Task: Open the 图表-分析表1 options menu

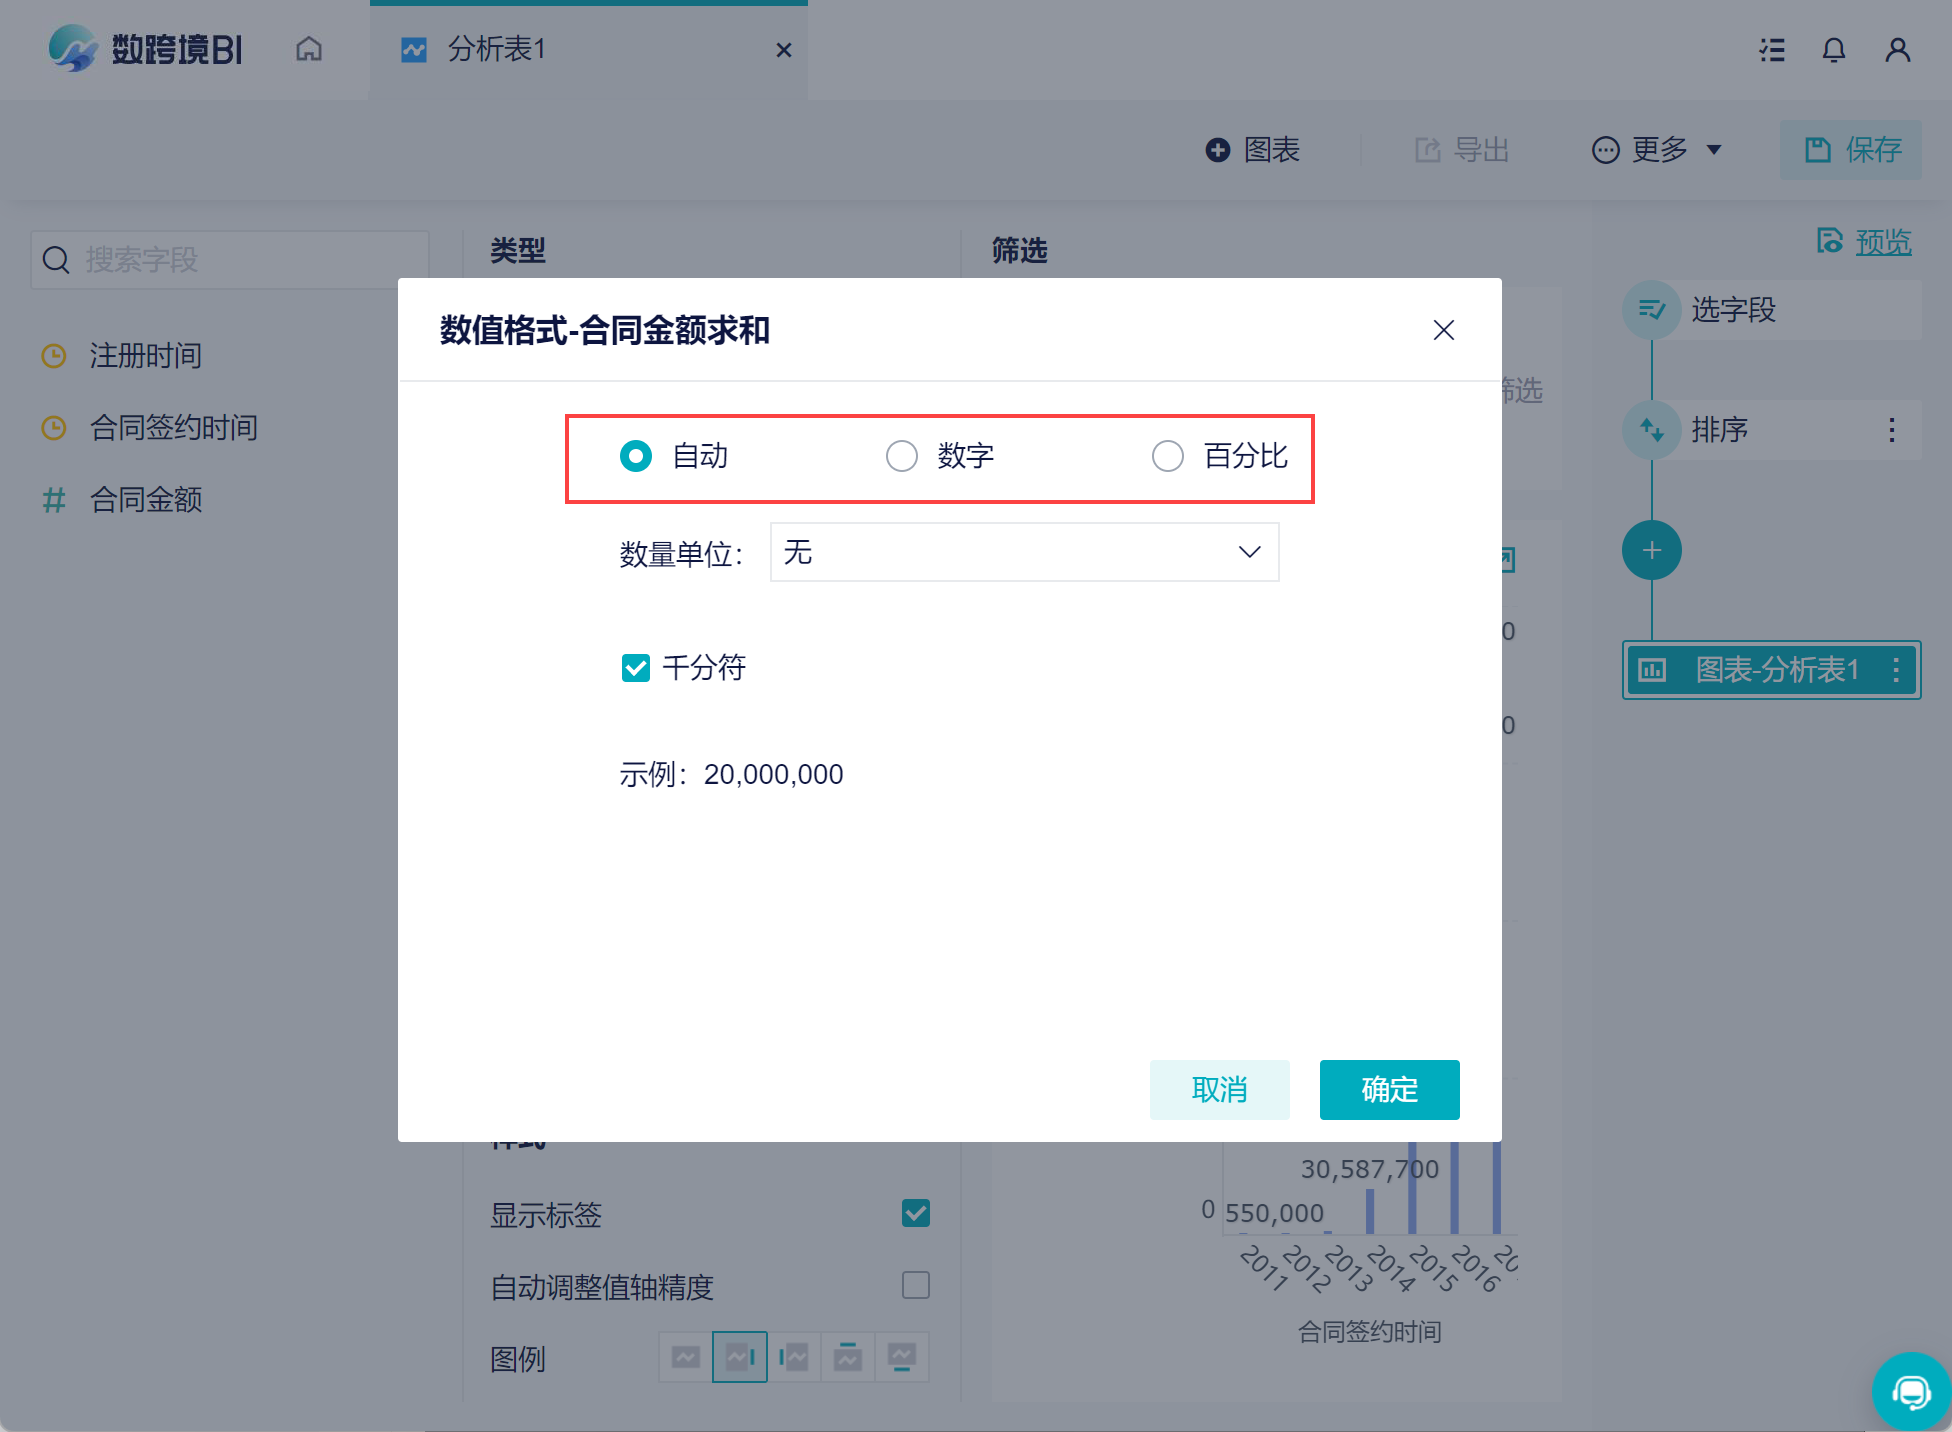Action: click(1895, 670)
